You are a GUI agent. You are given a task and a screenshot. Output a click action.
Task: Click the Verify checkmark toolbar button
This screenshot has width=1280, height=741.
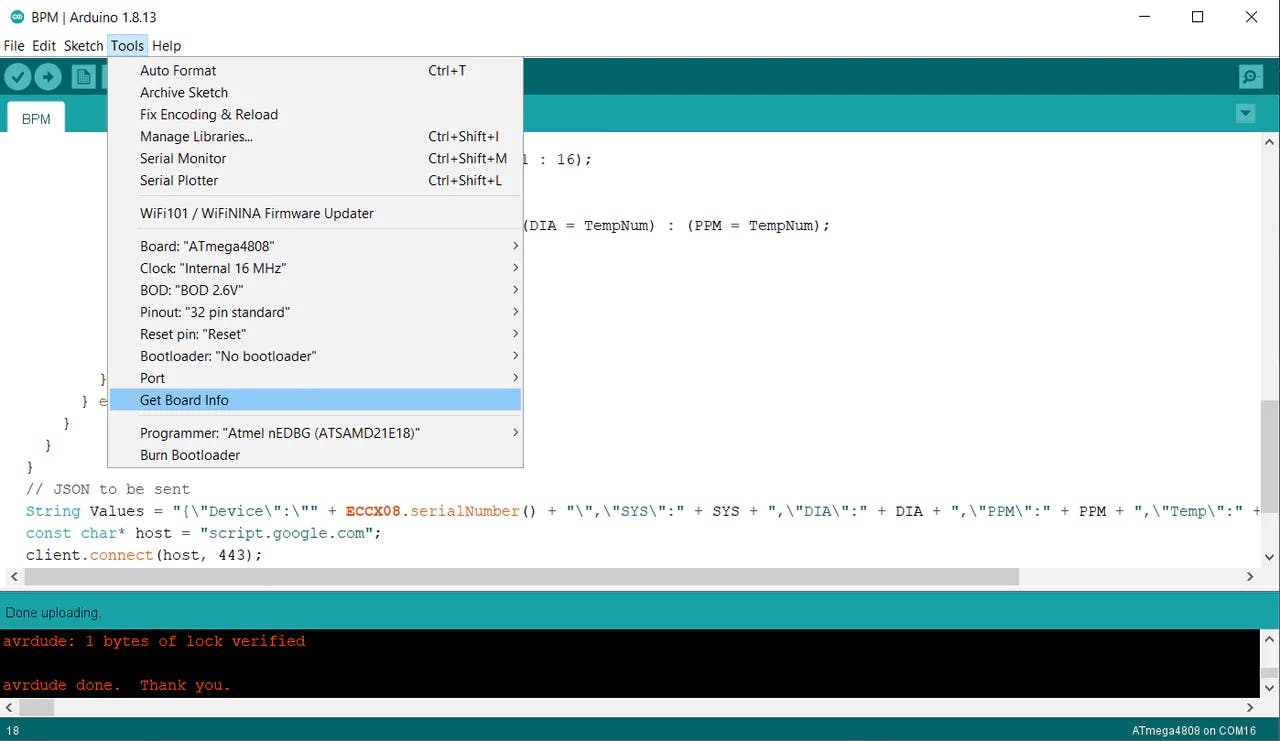[x=18, y=77]
